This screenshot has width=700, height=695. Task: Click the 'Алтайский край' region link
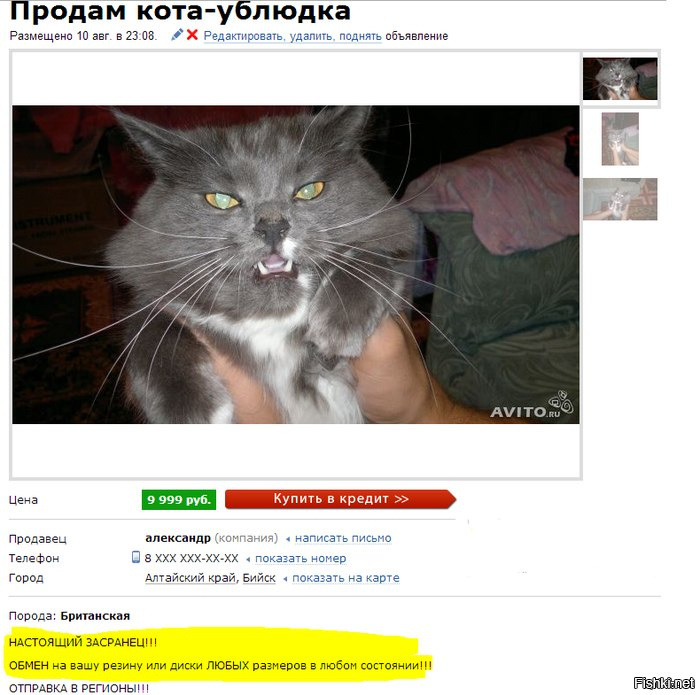190,578
